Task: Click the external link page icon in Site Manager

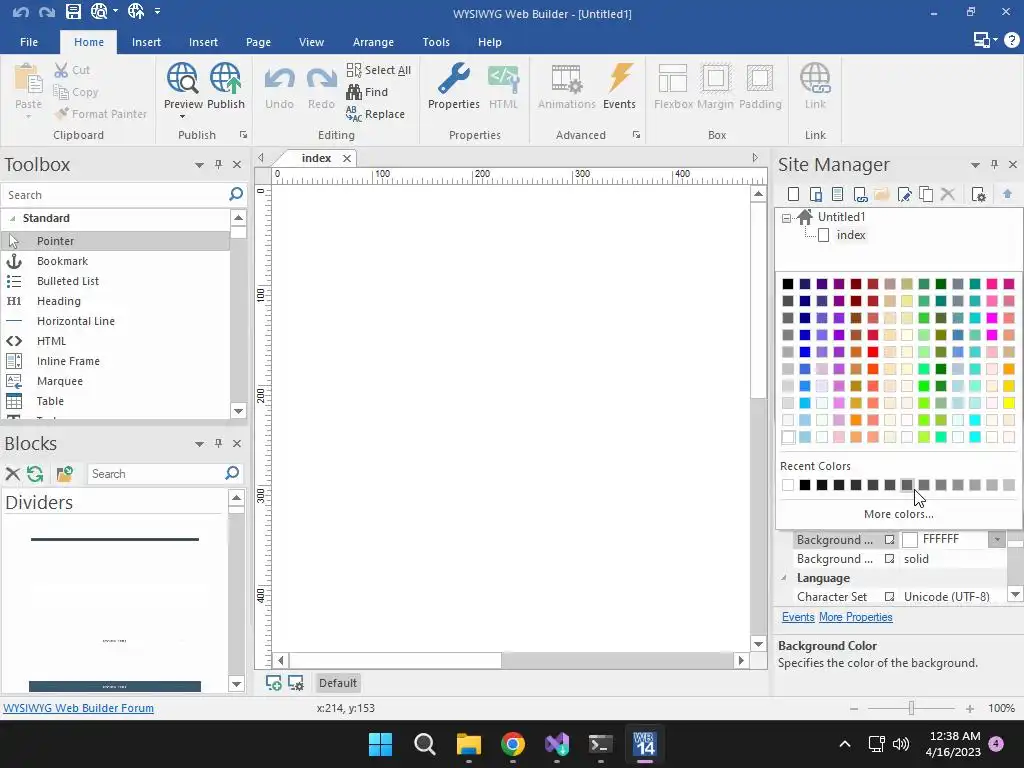Action: (x=860, y=194)
